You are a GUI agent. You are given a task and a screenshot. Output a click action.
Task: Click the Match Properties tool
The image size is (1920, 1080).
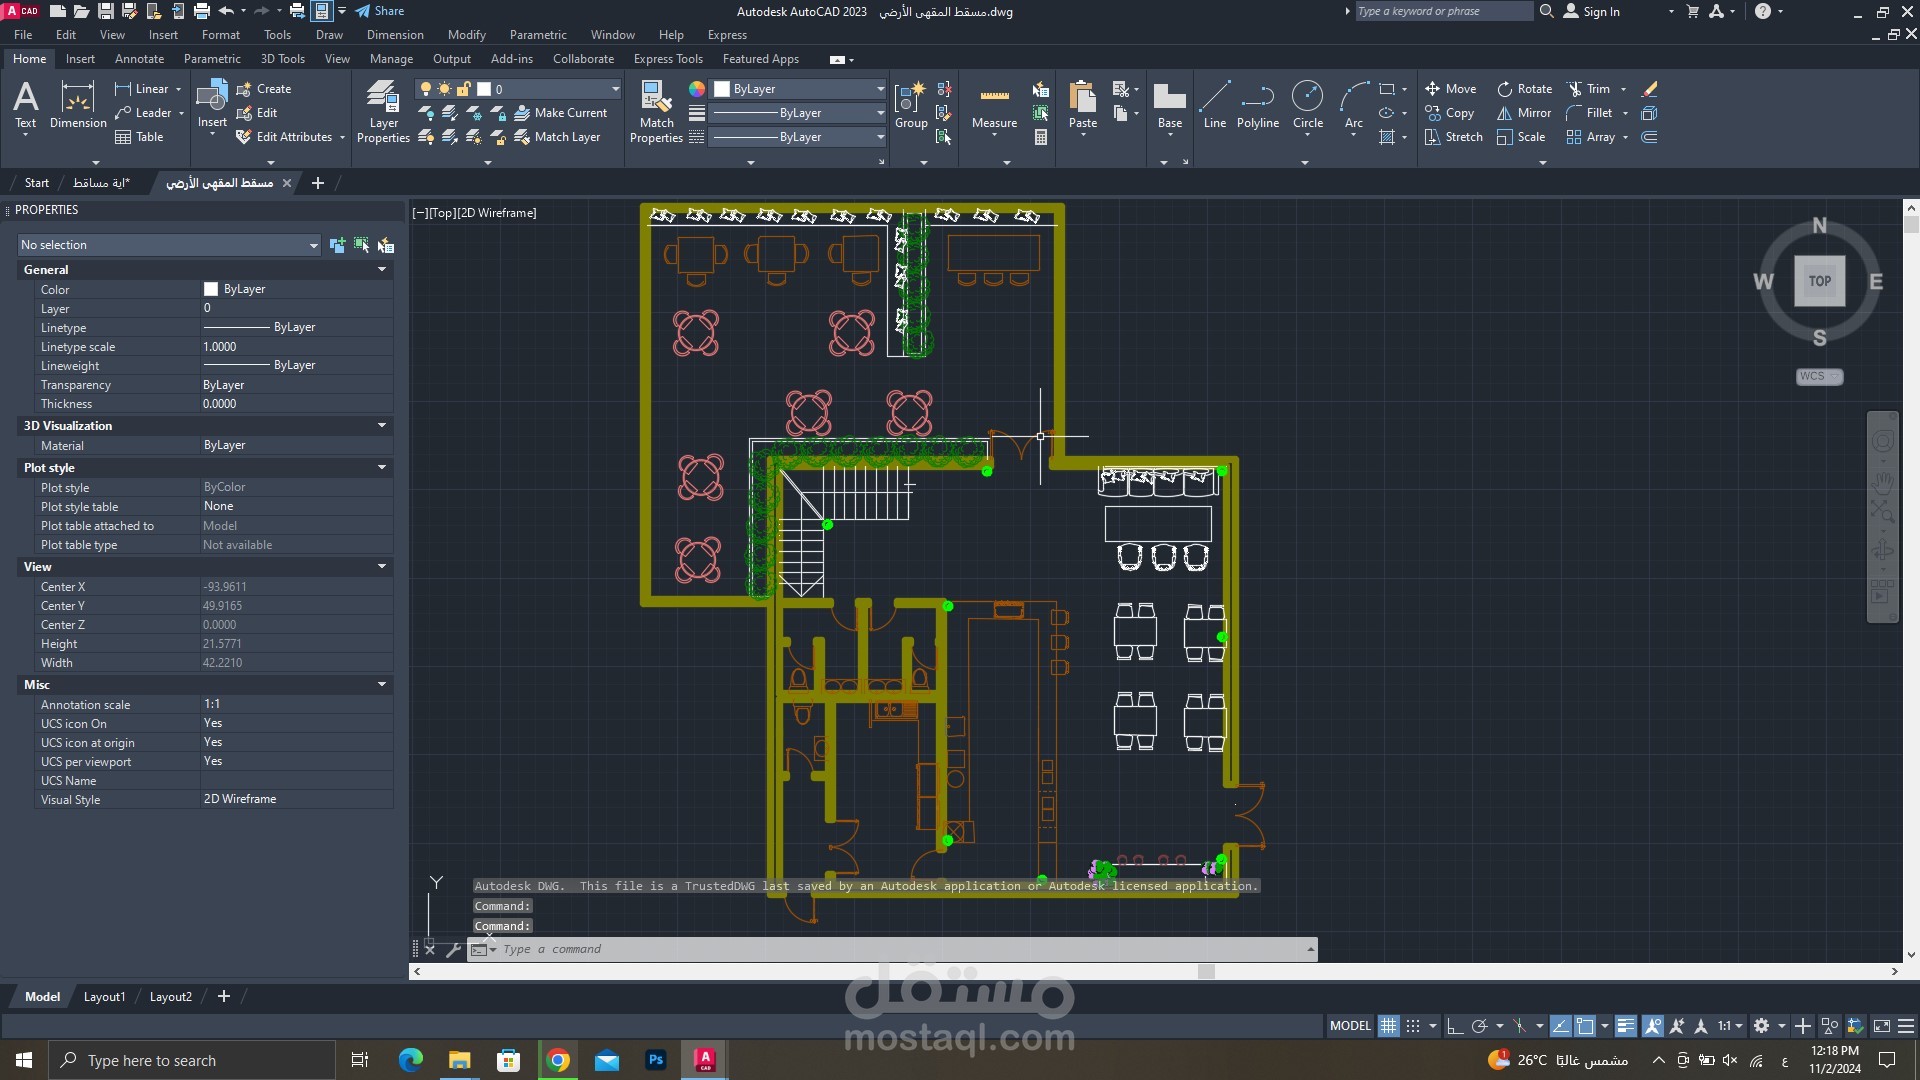point(656,112)
